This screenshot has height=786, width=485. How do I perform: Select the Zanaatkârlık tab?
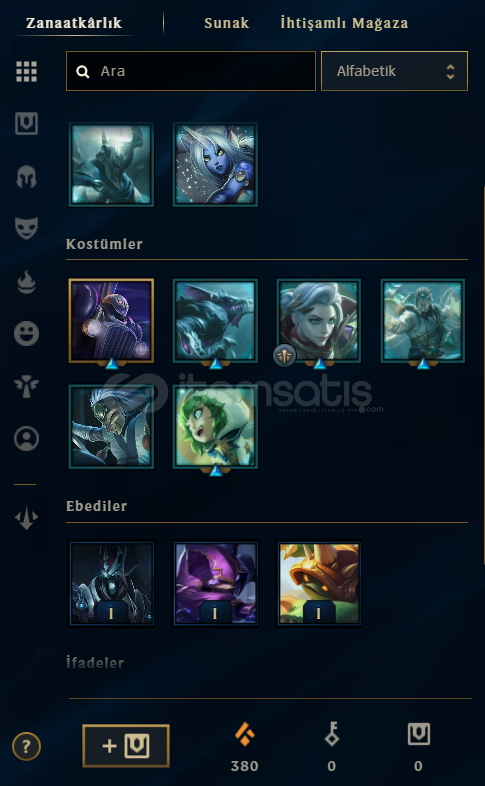pos(74,23)
